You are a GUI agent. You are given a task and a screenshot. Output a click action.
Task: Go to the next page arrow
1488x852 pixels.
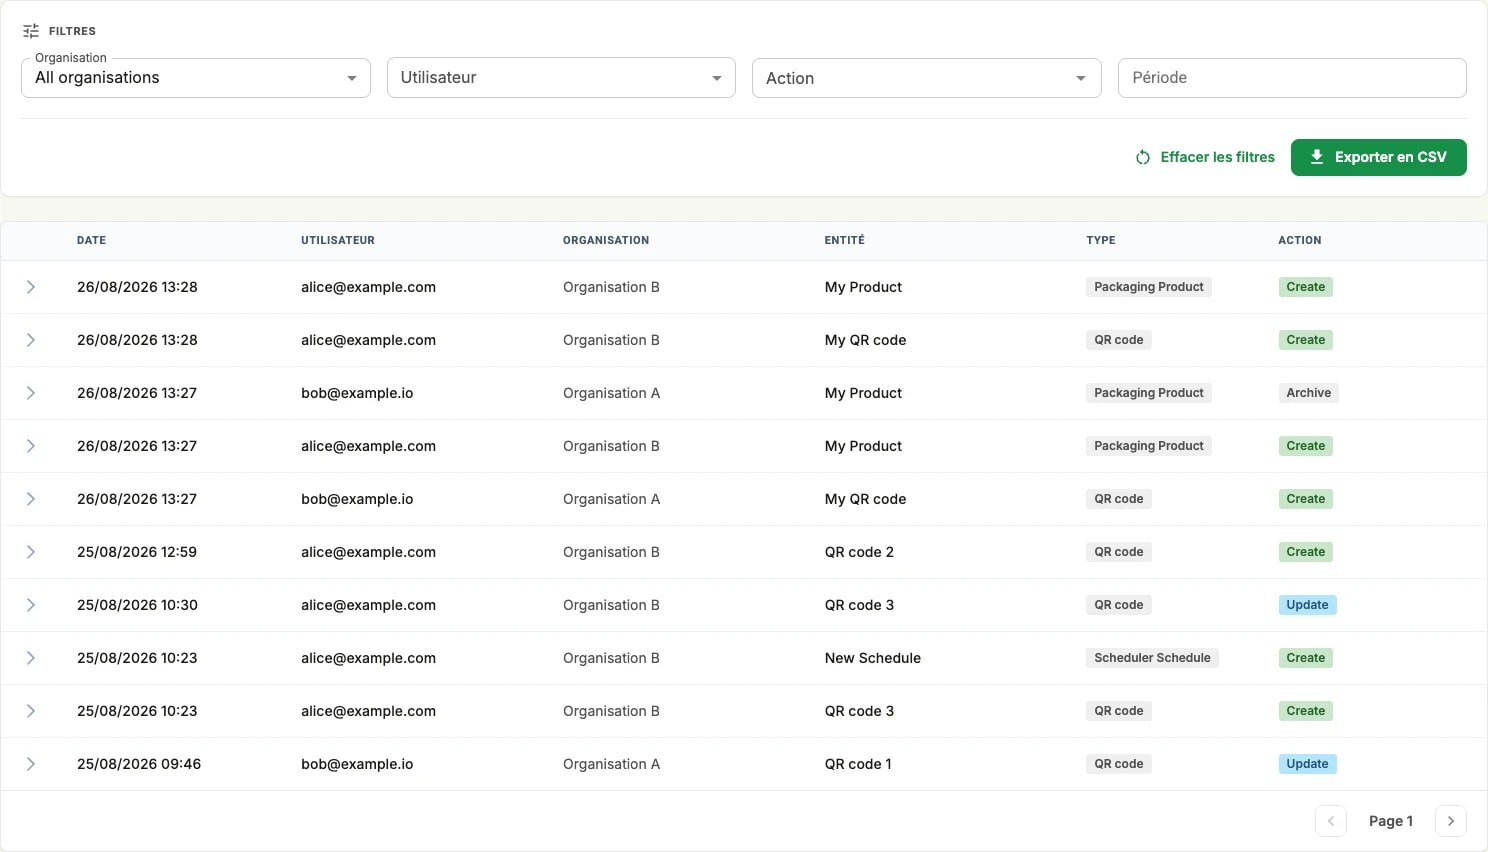pyautogui.click(x=1451, y=821)
